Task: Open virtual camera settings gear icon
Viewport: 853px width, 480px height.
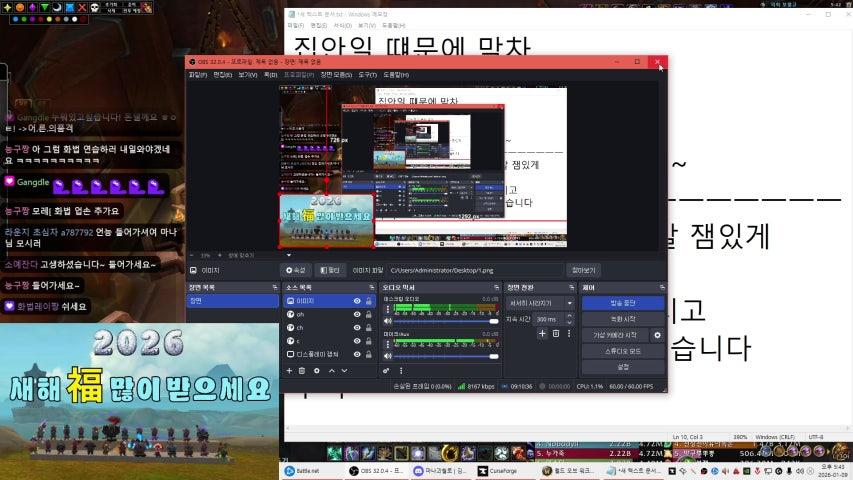Action: pyautogui.click(x=657, y=335)
